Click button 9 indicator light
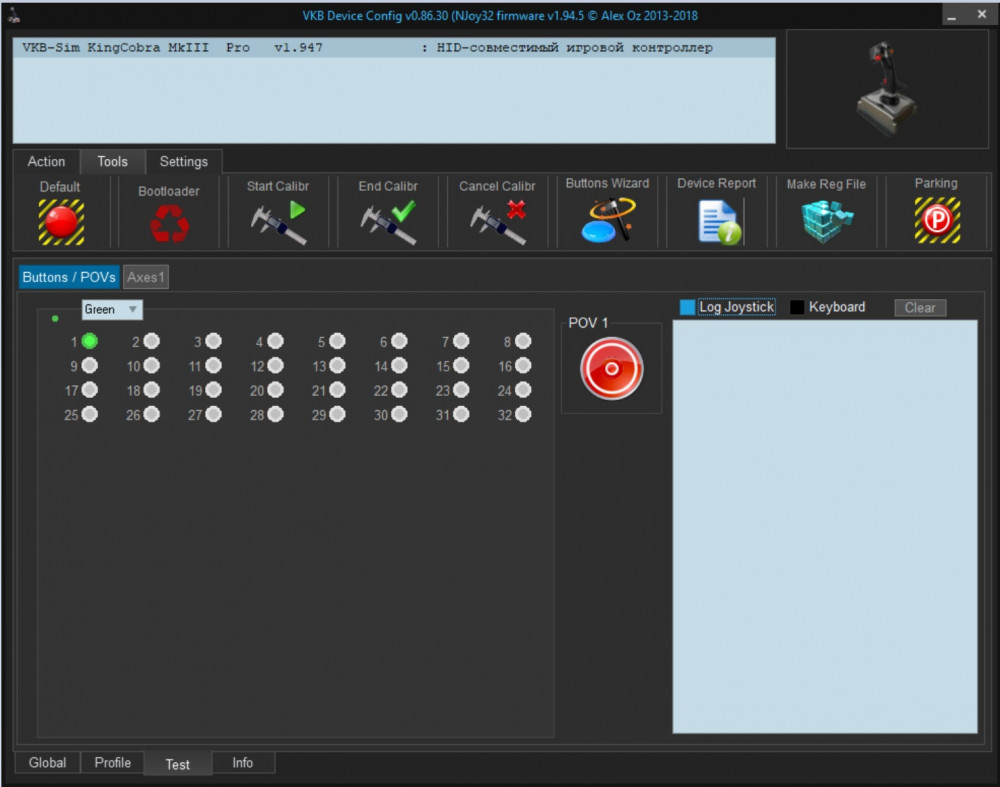1000x787 pixels. point(89,365)
